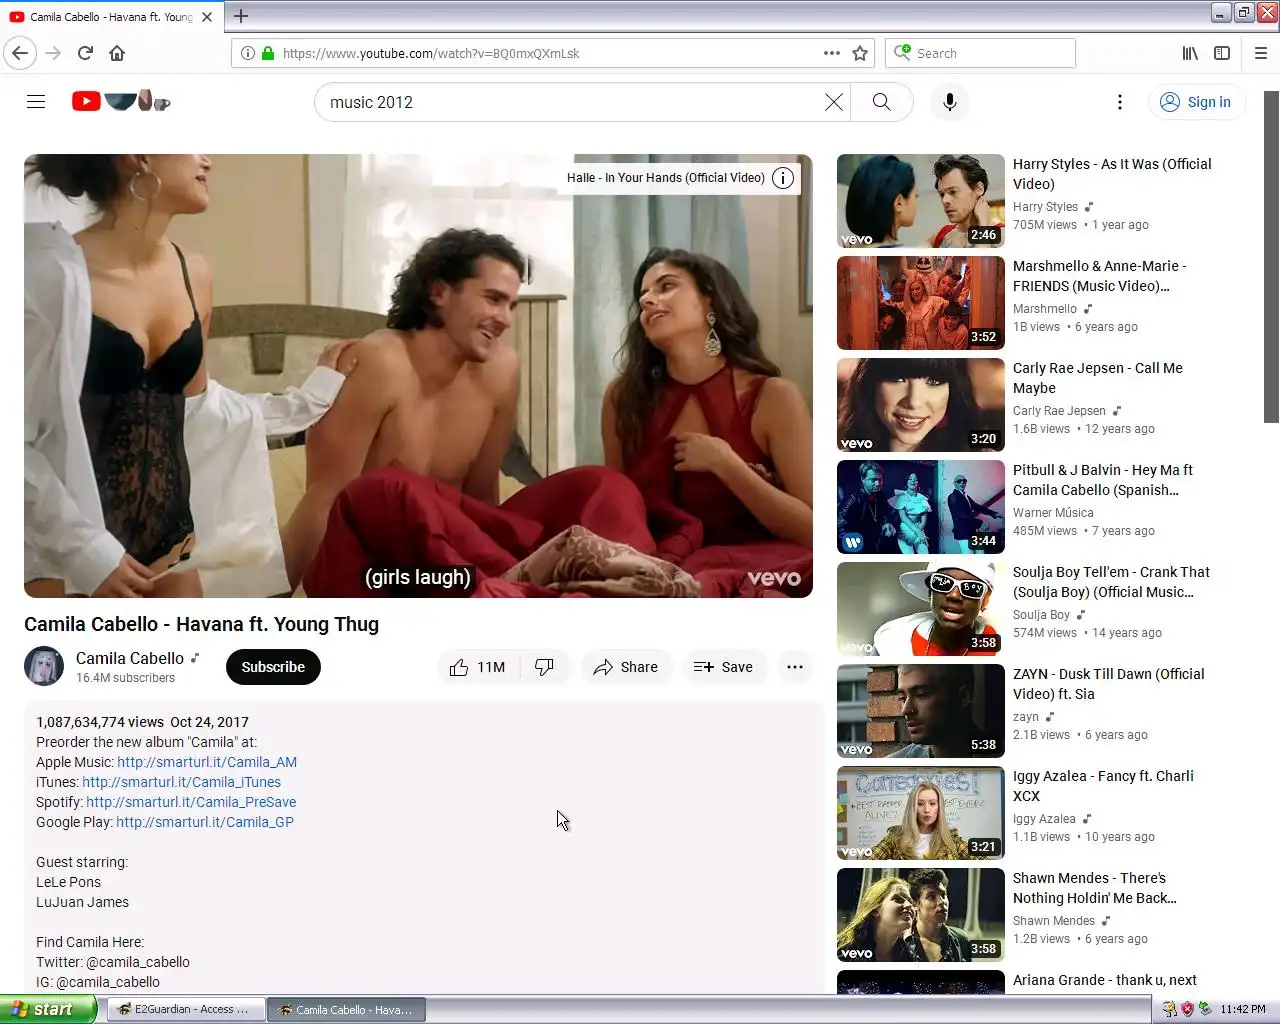Viewport: 1280px width, 1024px height.
Task: Go to YouTube home via logo
Action: pos(121,101)
